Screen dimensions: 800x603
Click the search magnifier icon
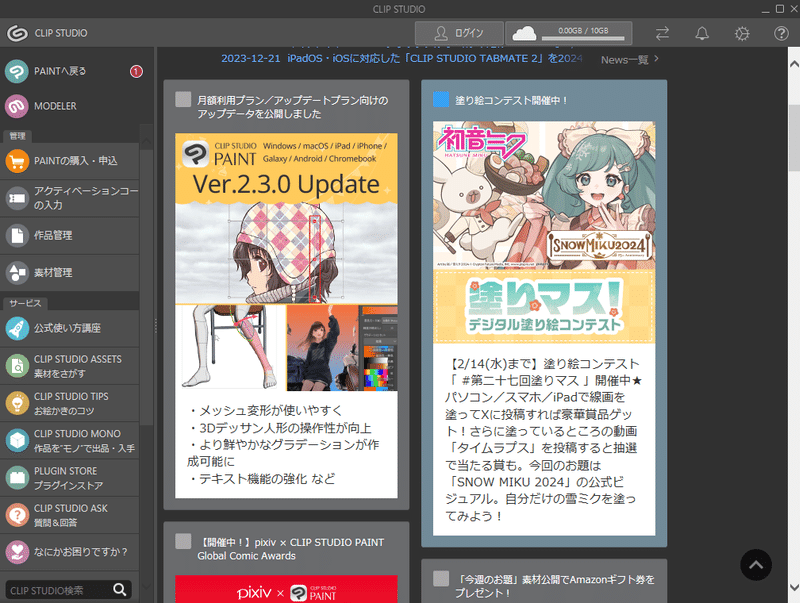120,590
